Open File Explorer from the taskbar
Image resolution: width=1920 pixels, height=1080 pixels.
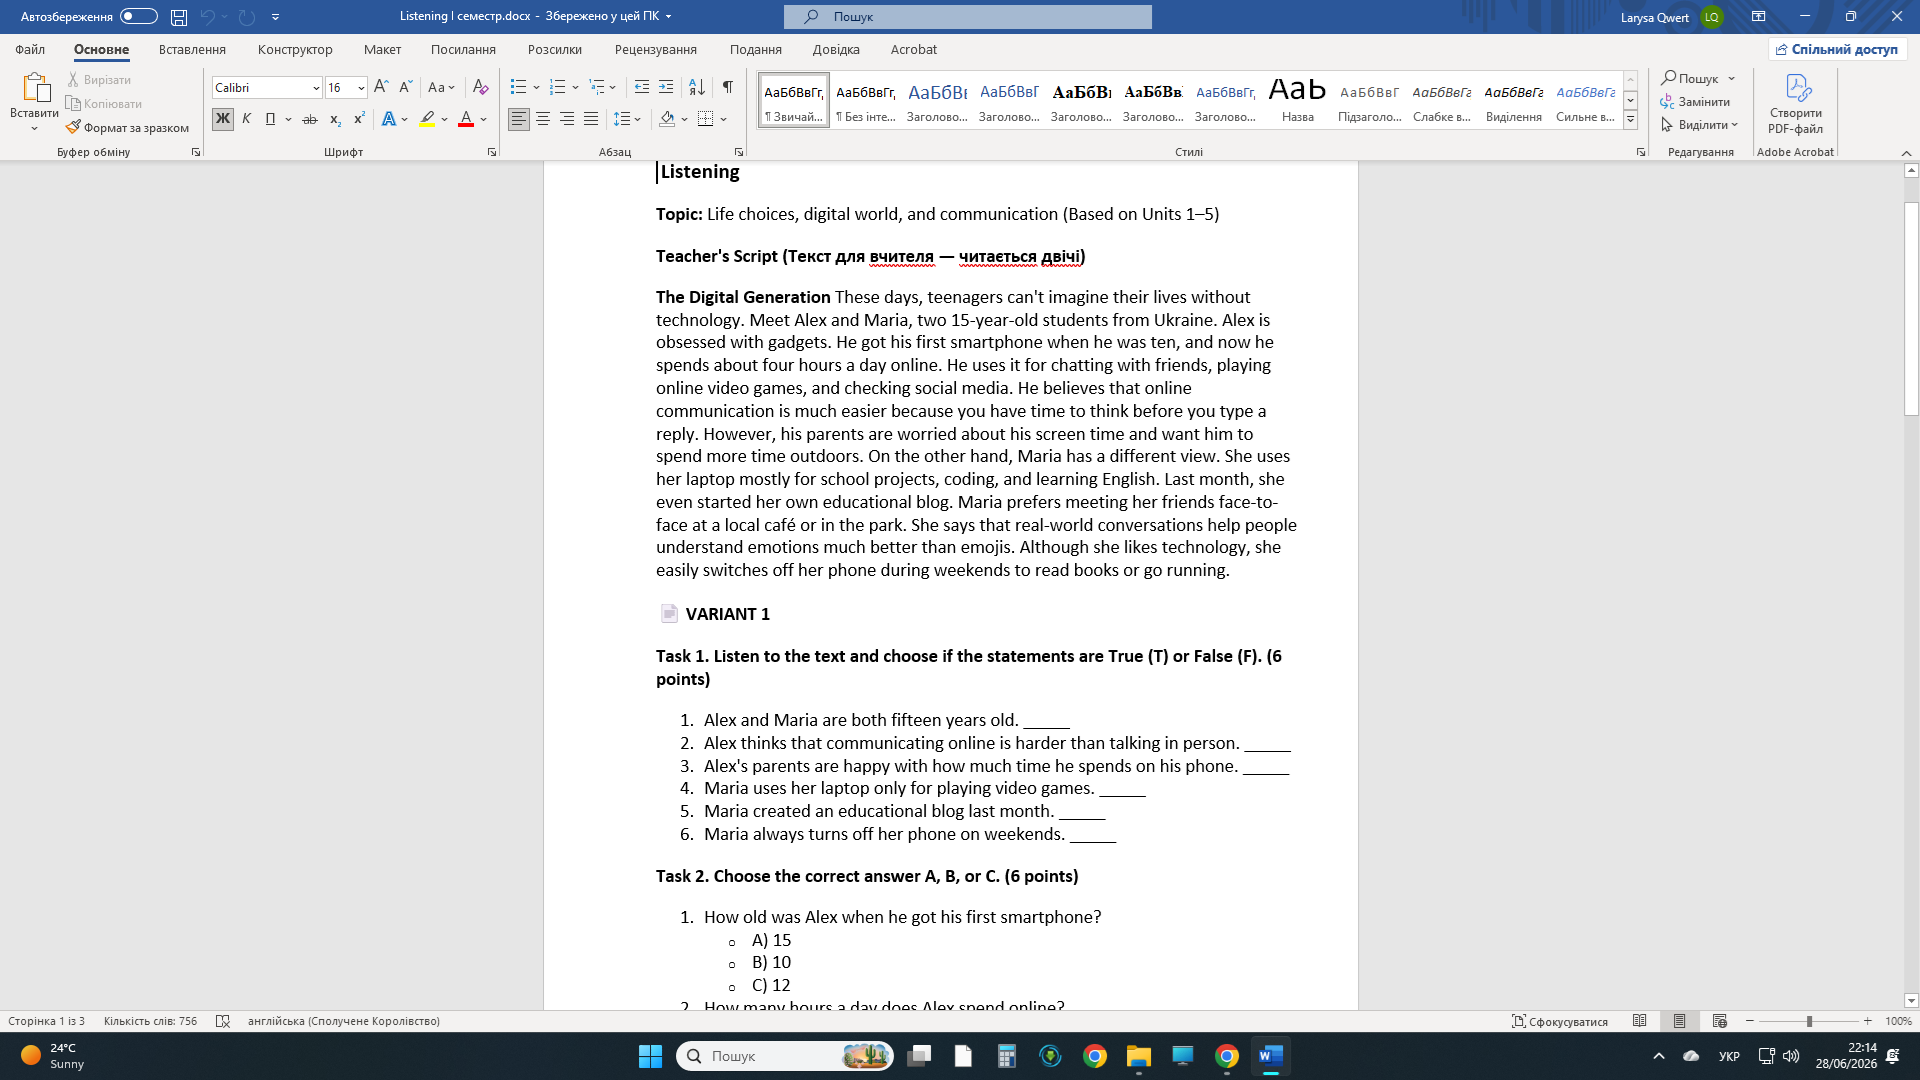point(1139,1056)
